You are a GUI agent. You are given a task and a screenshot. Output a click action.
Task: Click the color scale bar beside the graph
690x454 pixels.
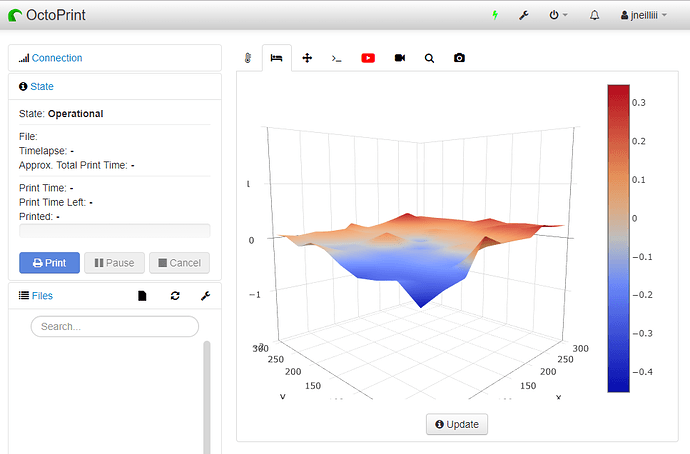click(x=619, y=238)
